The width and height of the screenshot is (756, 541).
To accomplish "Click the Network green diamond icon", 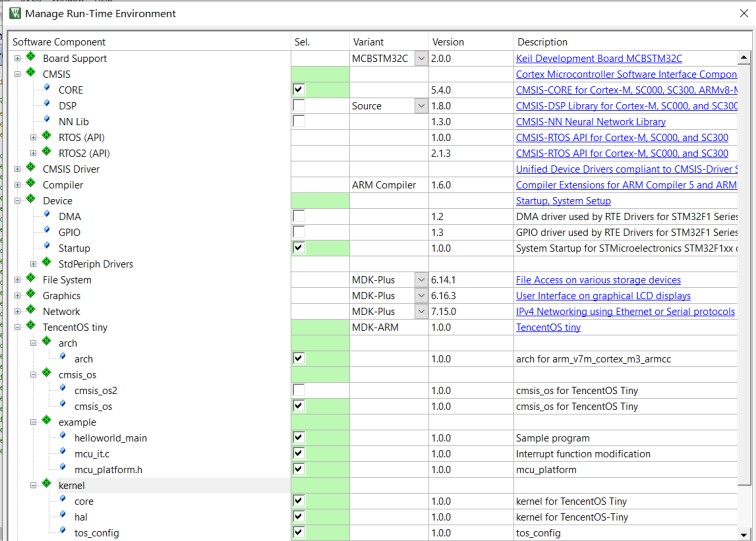I will pos(31,310).
